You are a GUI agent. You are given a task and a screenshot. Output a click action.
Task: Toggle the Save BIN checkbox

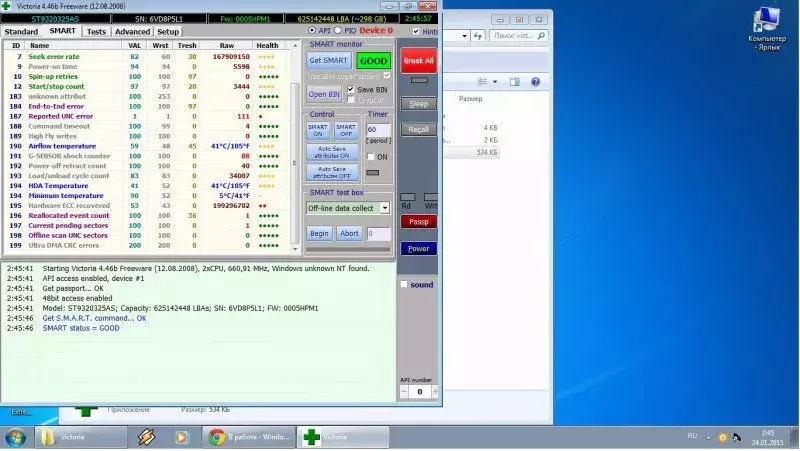coord(351,89)
